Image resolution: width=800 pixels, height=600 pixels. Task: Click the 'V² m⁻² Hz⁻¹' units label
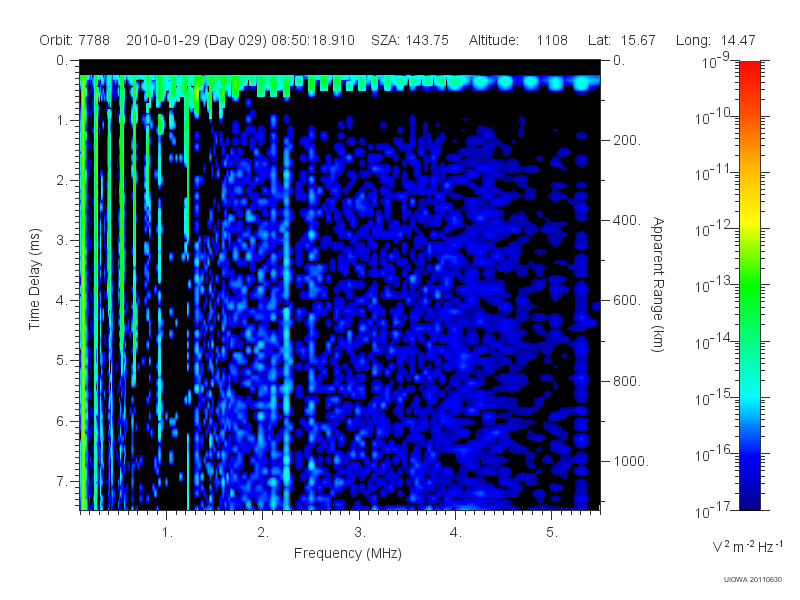pyautogui.click(x=747, y=546)
